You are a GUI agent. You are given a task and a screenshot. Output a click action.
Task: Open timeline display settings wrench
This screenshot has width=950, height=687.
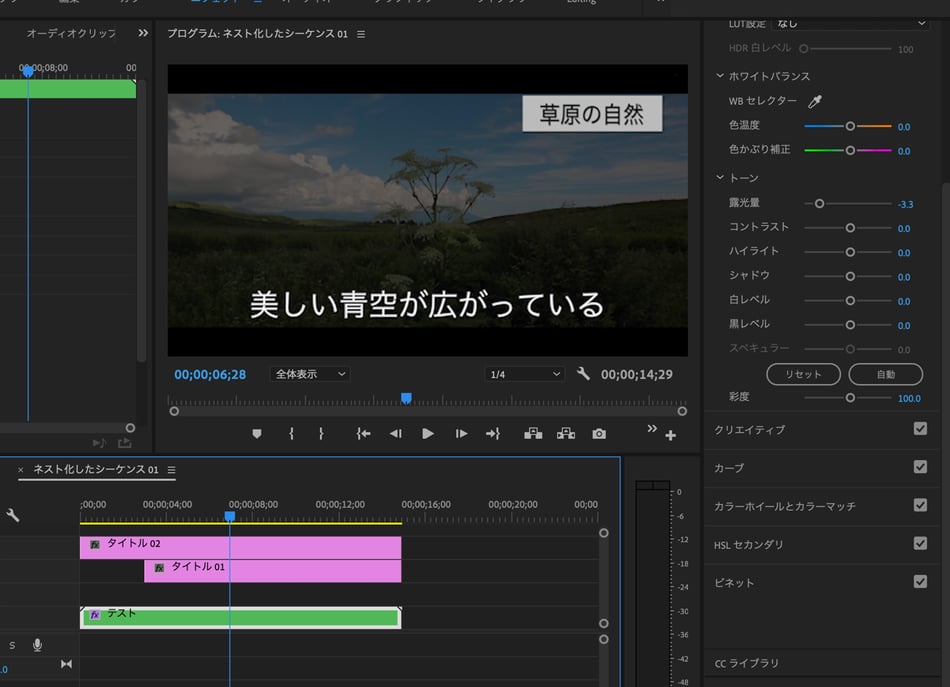pos(13,515)
